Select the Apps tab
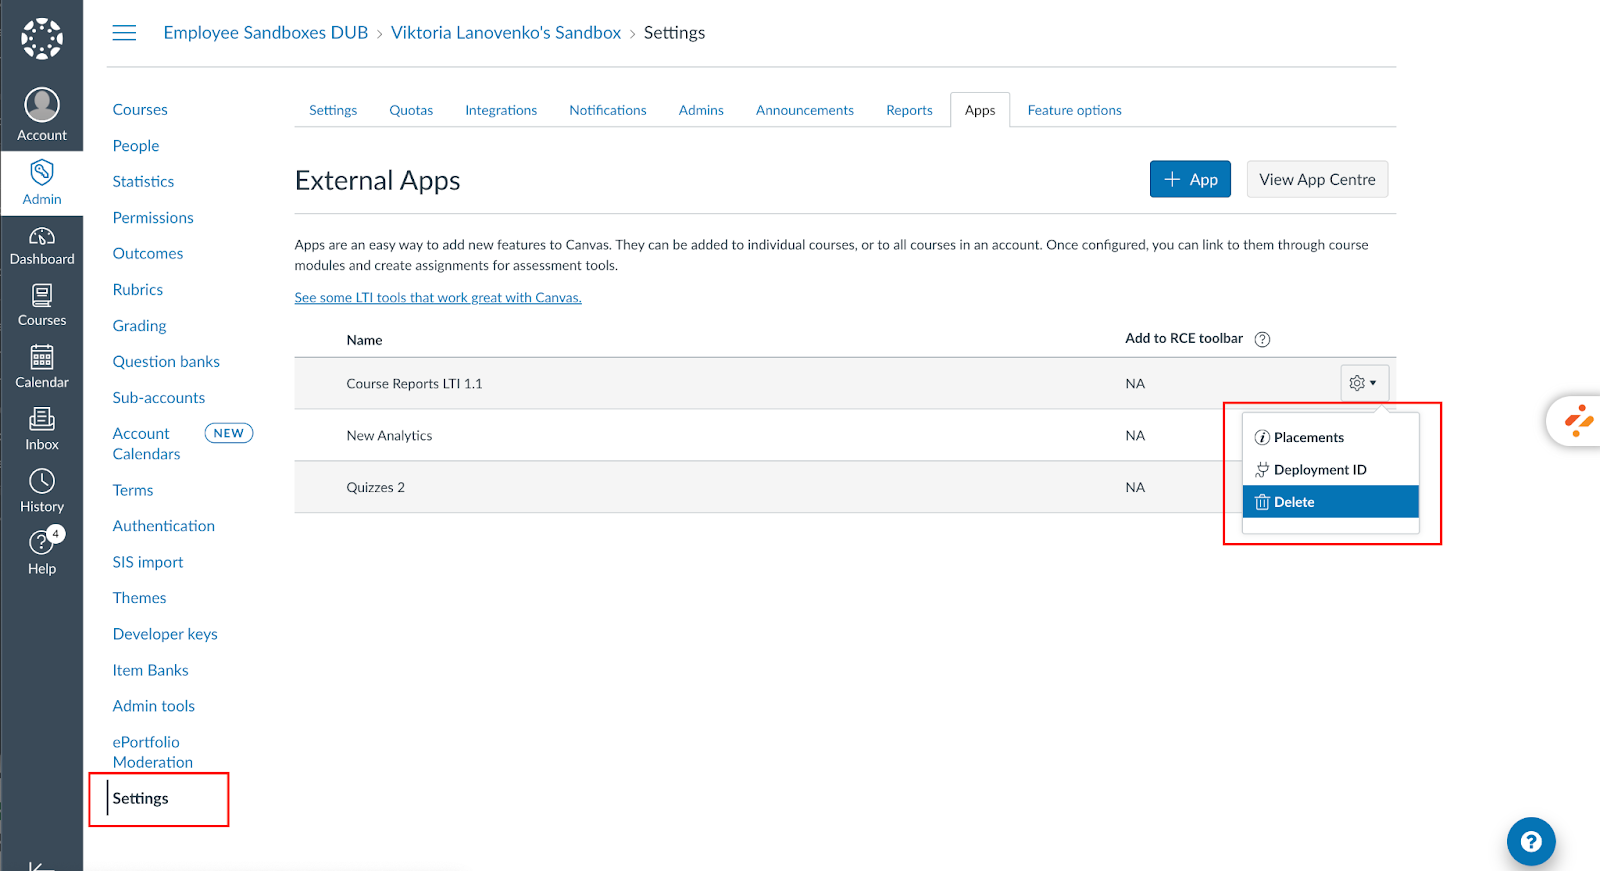 [980, 110]
